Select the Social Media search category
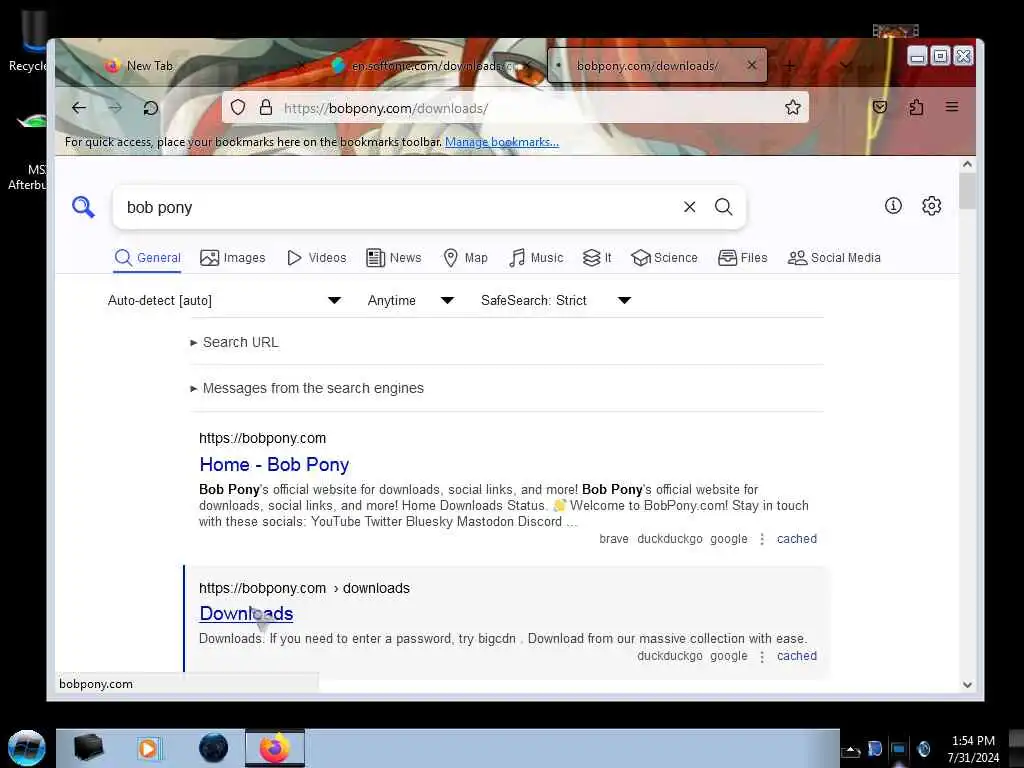Screen dimensions: 1024x768 tap(834, 258)
